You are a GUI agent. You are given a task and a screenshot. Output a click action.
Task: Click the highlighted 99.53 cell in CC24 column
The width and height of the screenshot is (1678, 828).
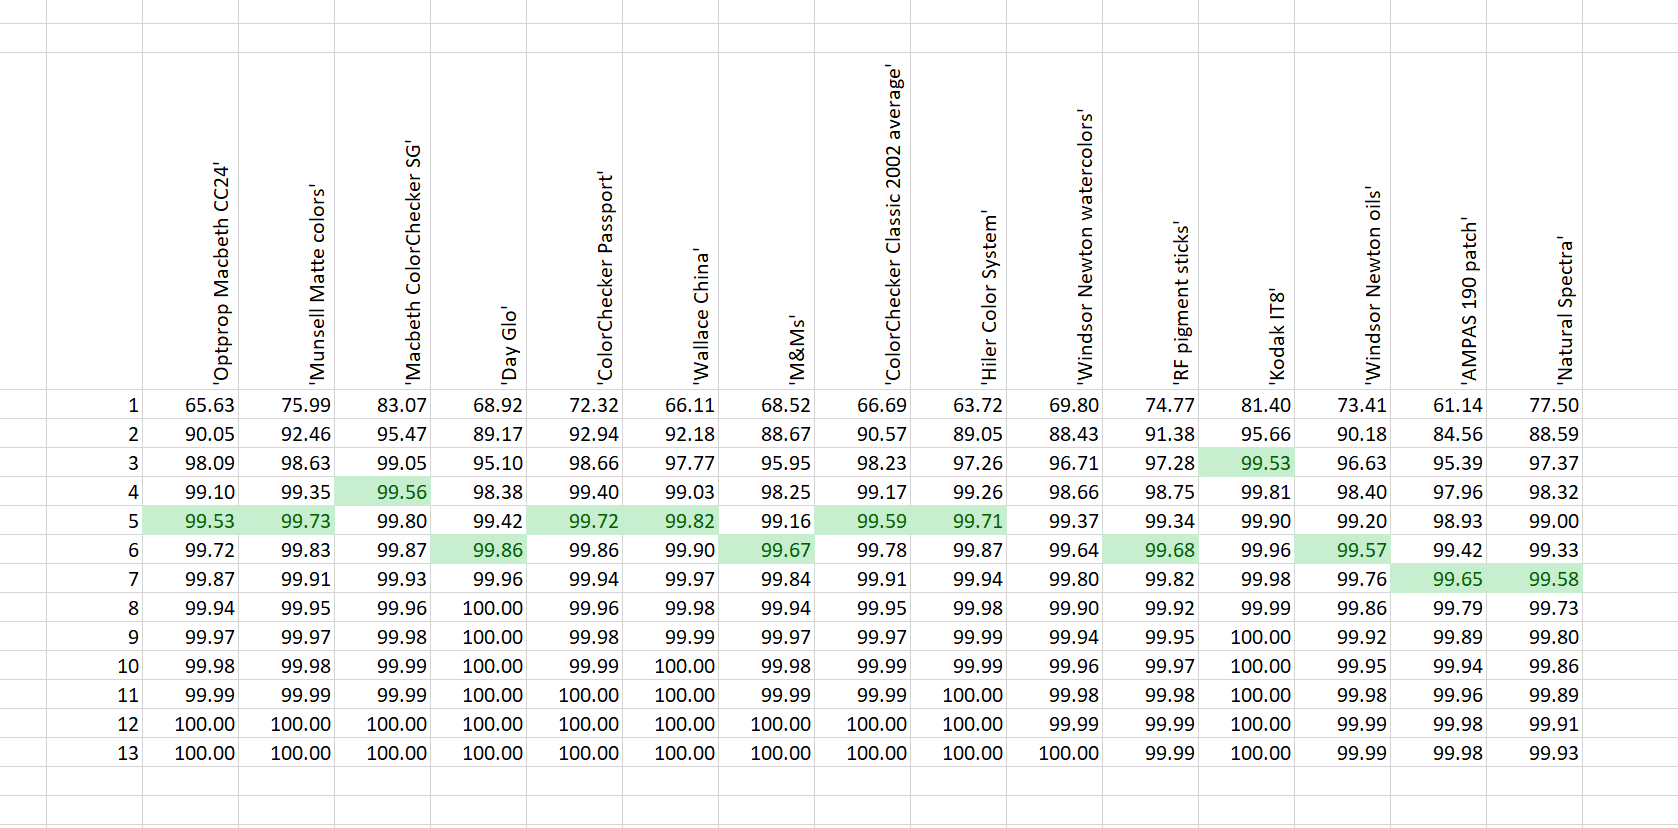click(x=190, y=521)
